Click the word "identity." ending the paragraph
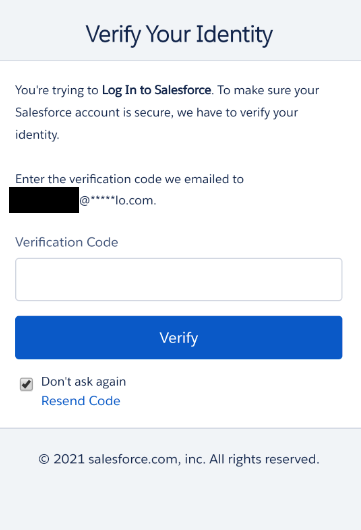 click(x=37, y=135)
